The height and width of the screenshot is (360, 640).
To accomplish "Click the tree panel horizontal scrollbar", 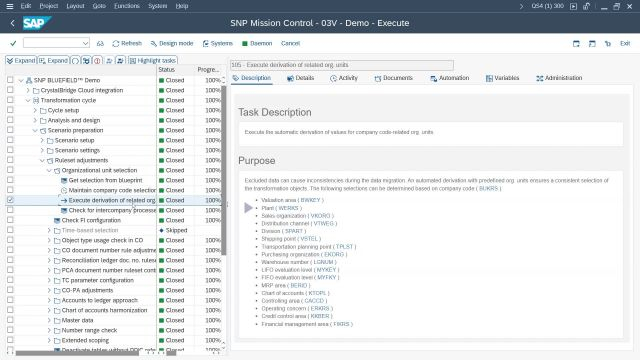I will tap(77, 353).
